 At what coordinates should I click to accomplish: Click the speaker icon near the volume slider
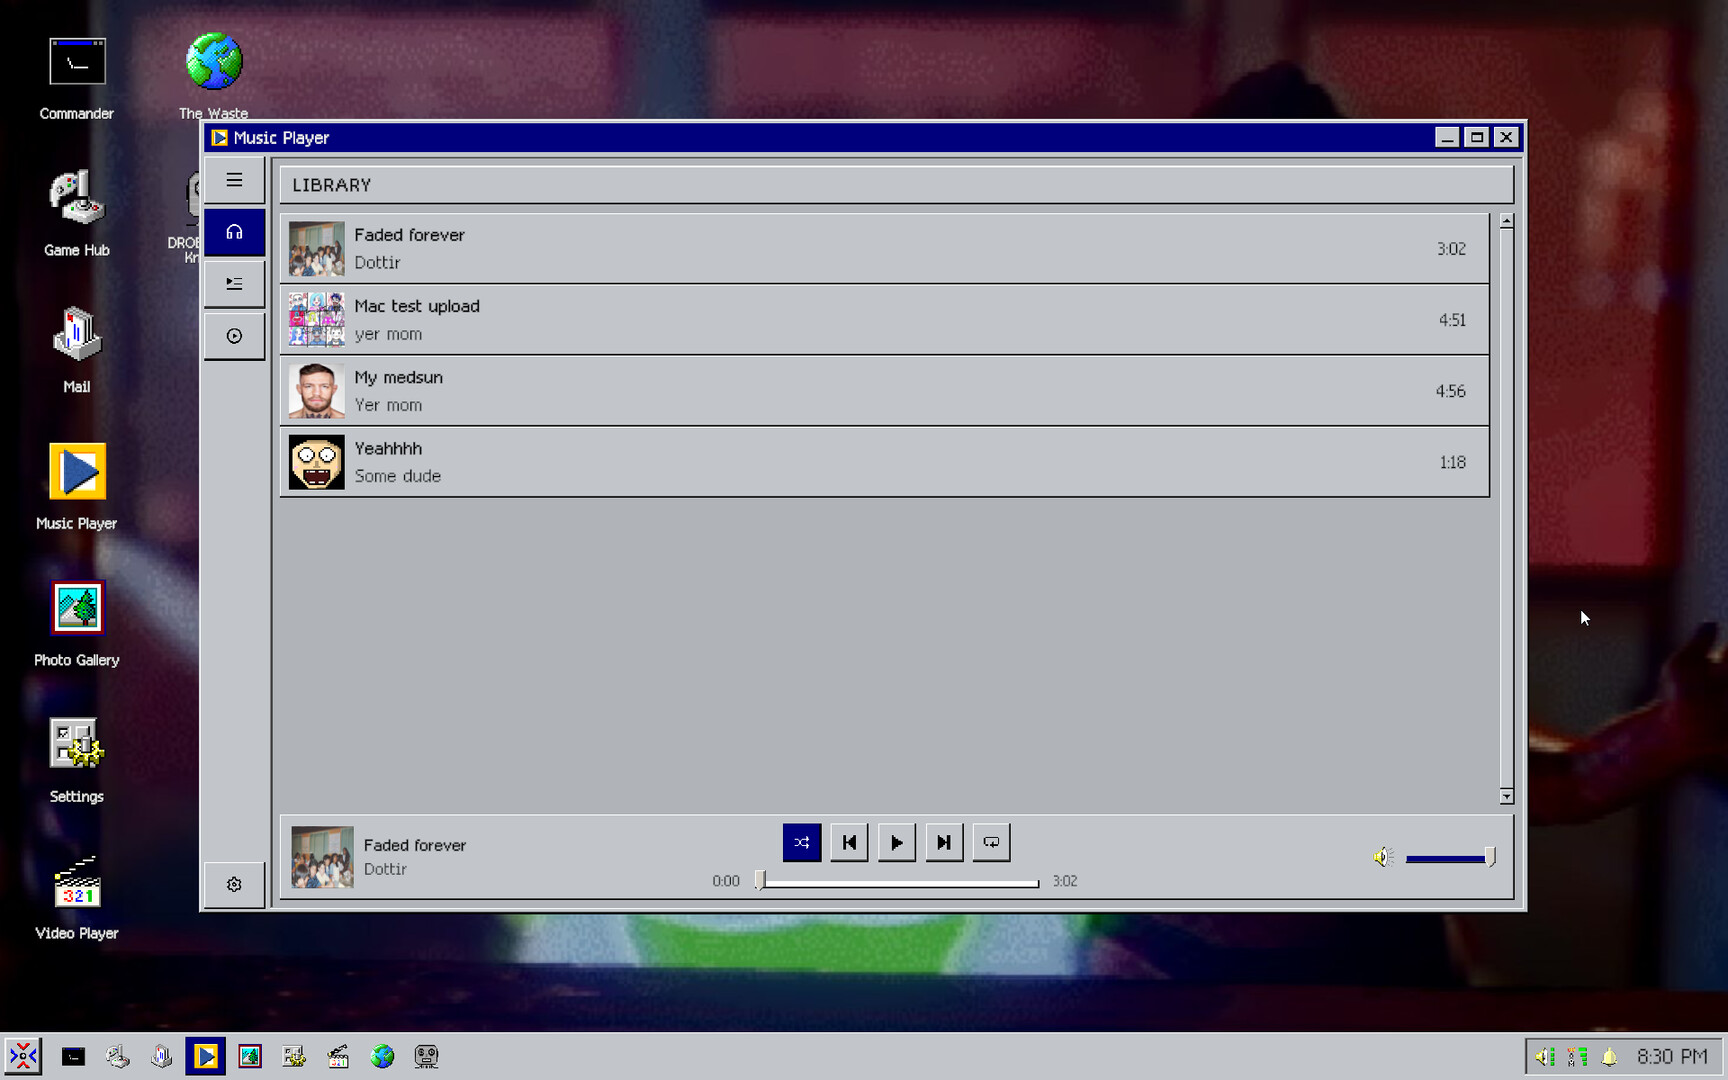[1383, 857]
